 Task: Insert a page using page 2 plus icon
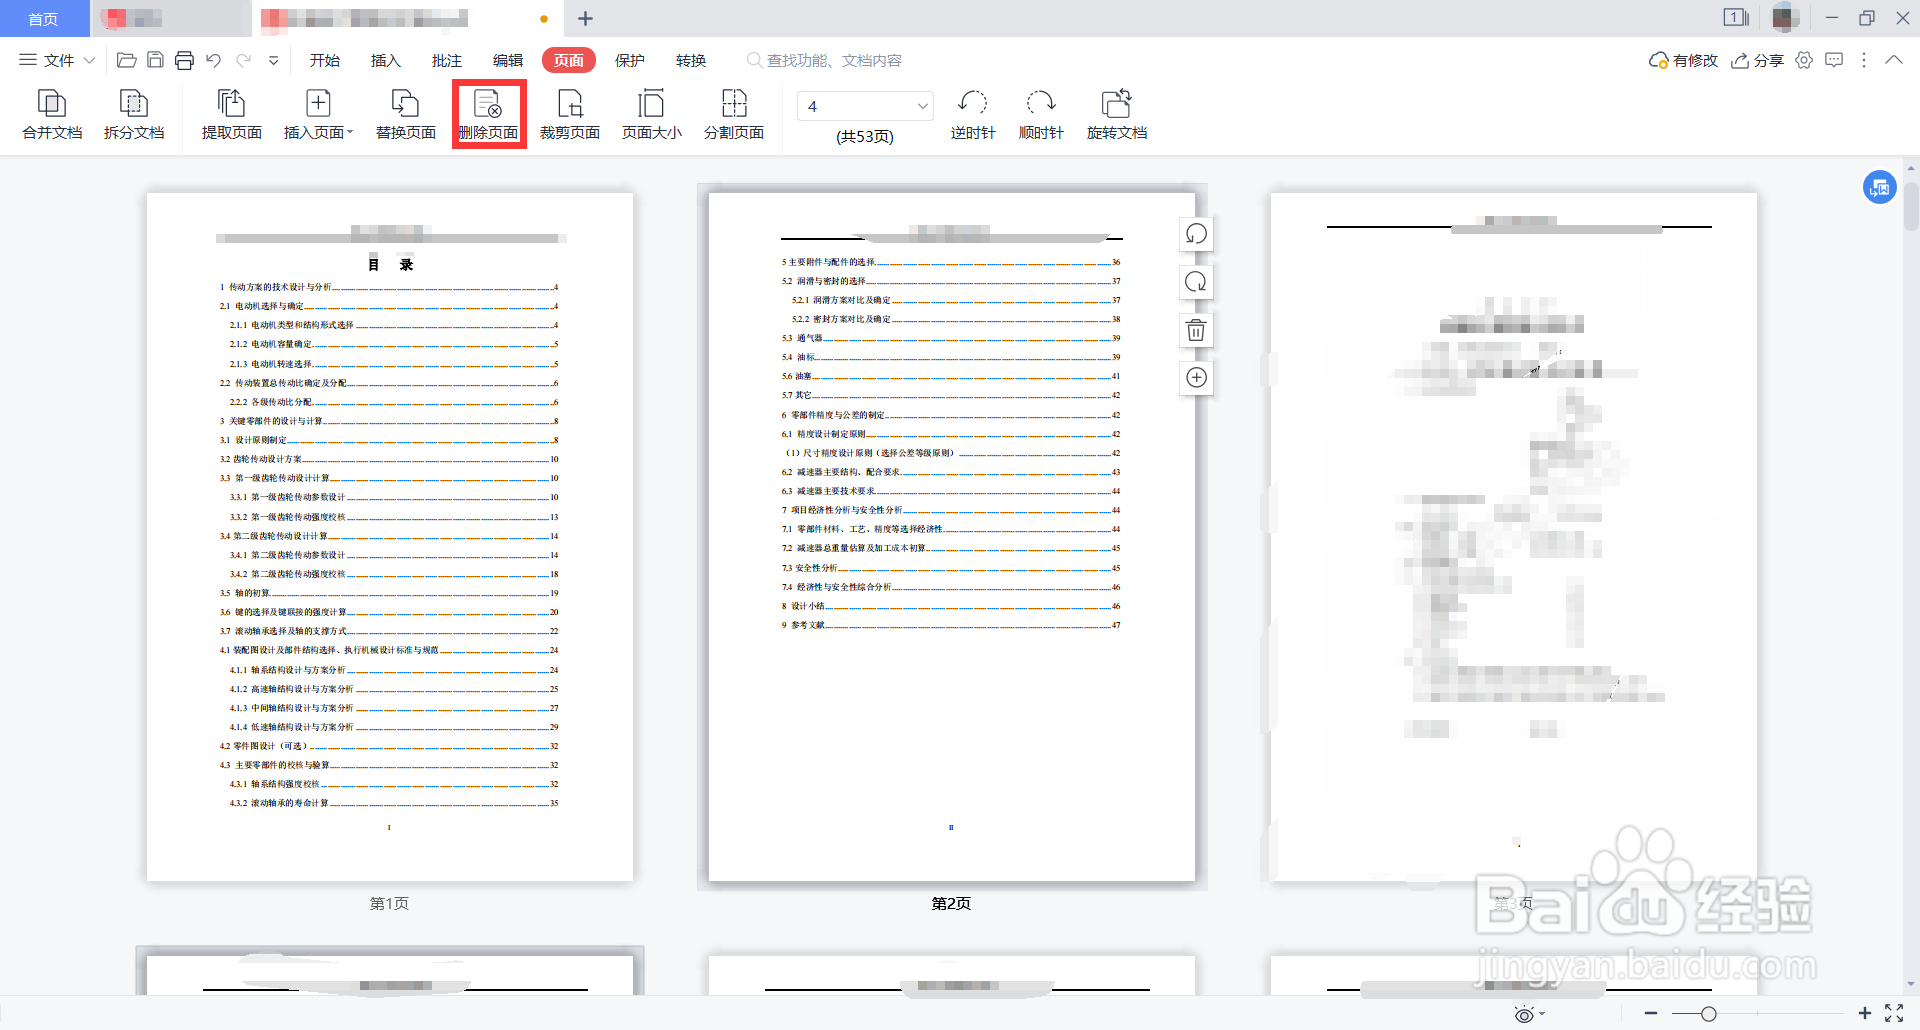[x=1196, y=377]
